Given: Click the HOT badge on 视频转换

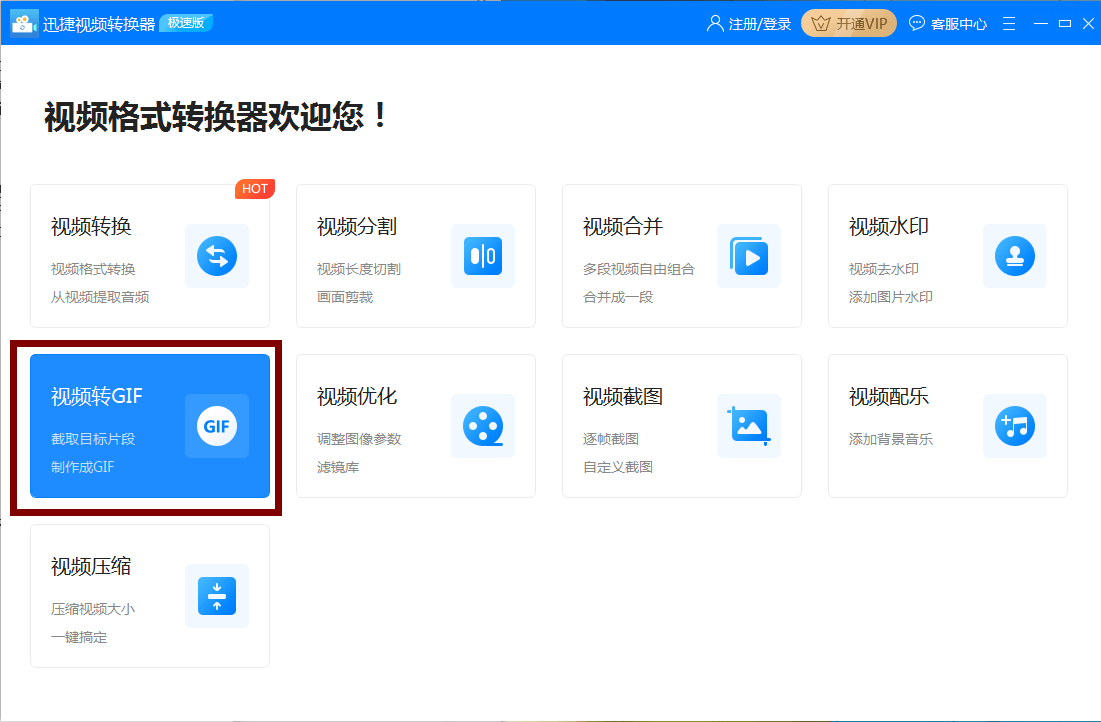Looking at the screenshot, I should [255, 189].
